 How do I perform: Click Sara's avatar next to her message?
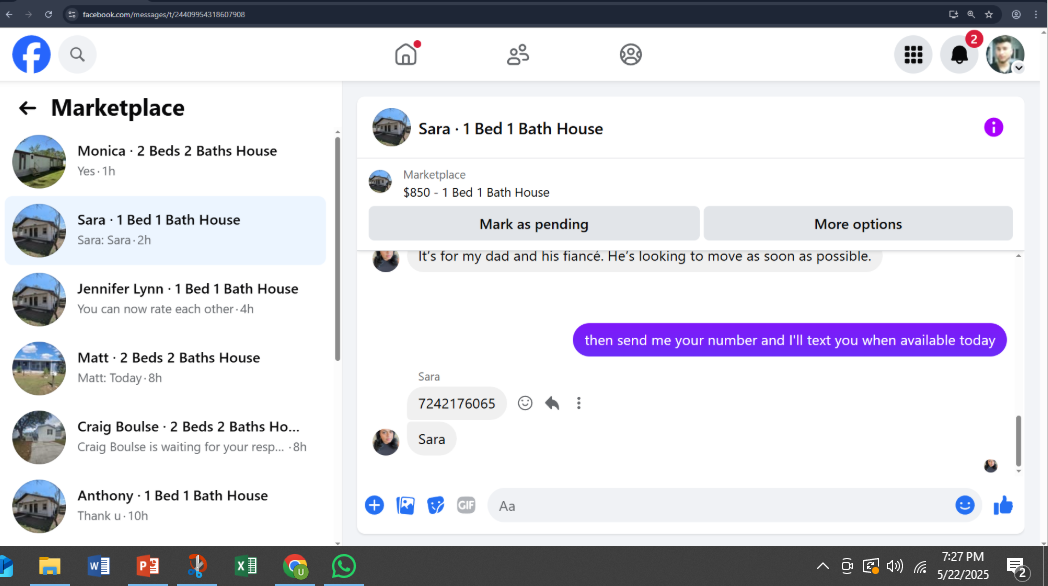tap(386, 442)
